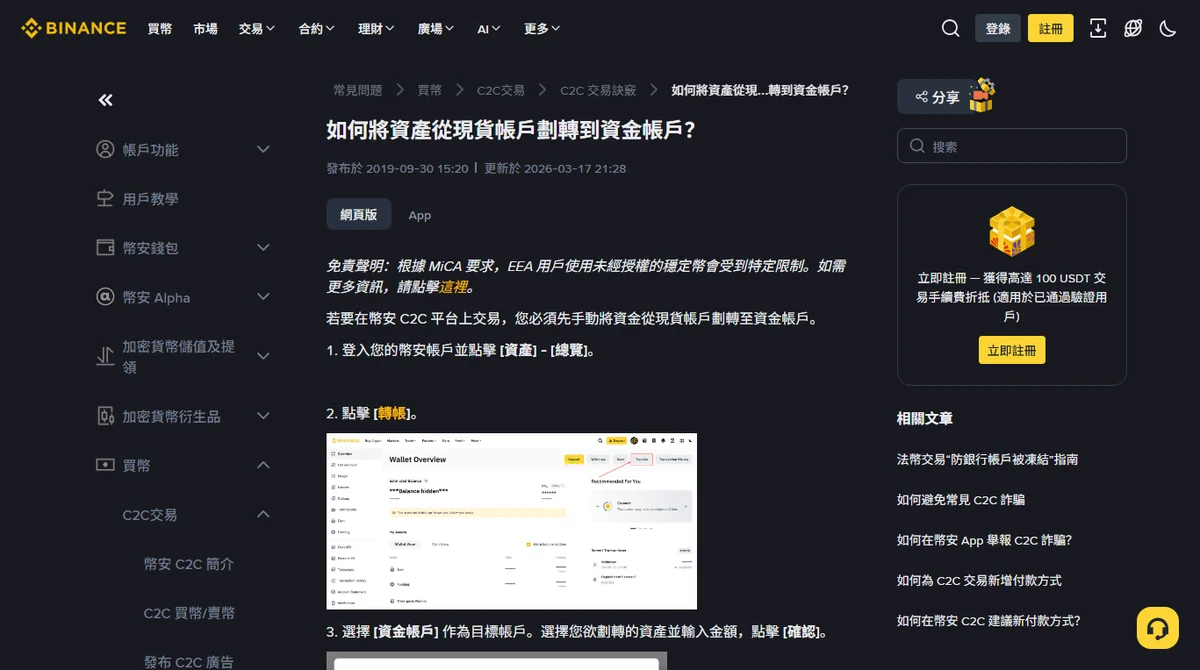The width and height of the screenshot is (1200, 670).
Task: Click C2C交易 breadcrumb link
Action: (501, 90)
